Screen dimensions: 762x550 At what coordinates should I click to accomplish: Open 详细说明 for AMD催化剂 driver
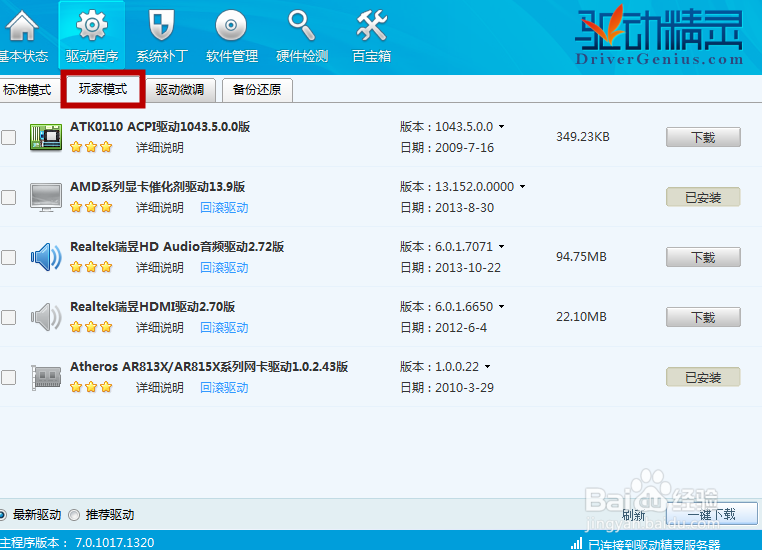coord(160,207)
